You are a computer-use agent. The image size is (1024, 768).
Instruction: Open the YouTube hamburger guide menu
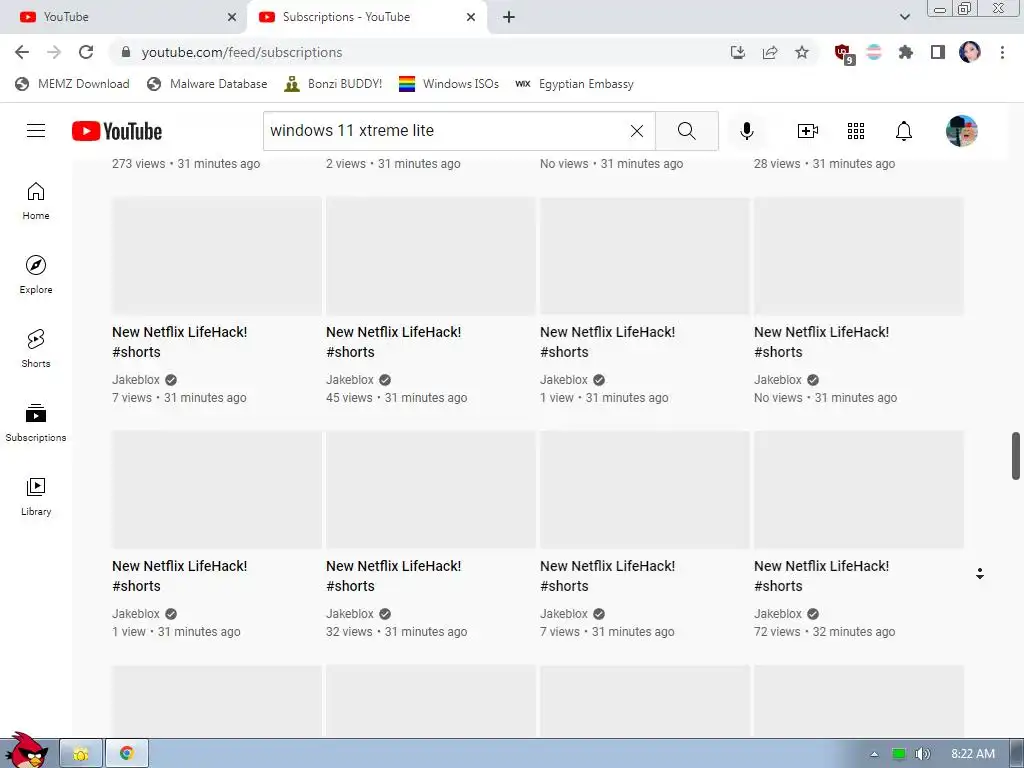tap(36, 131)
